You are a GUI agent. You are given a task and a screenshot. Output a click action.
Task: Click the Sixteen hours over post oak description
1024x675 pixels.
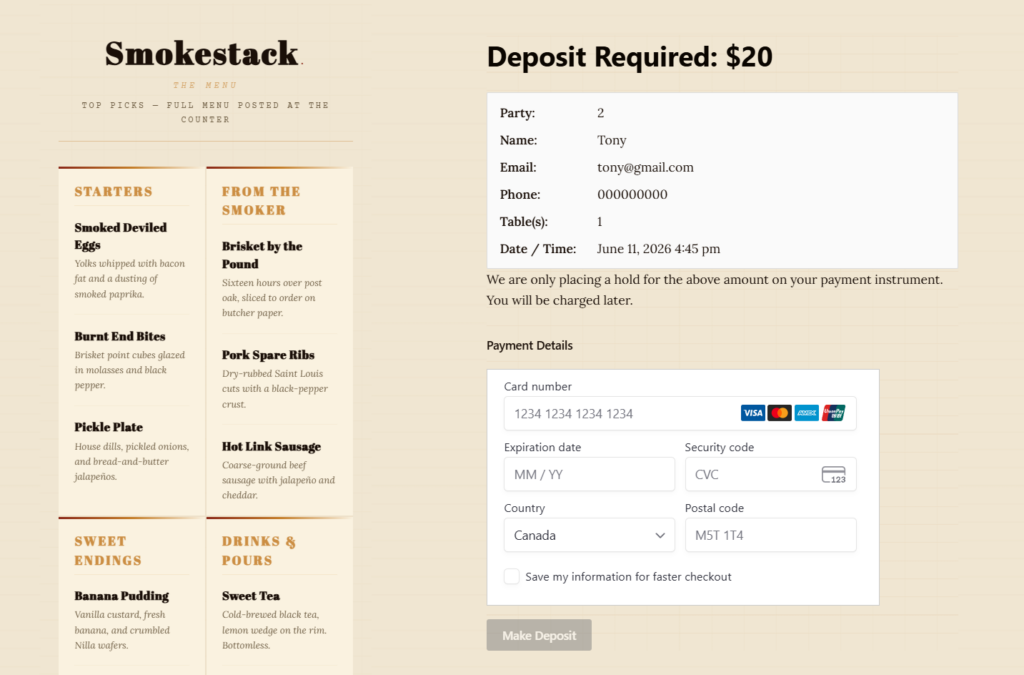pos(272,298)
